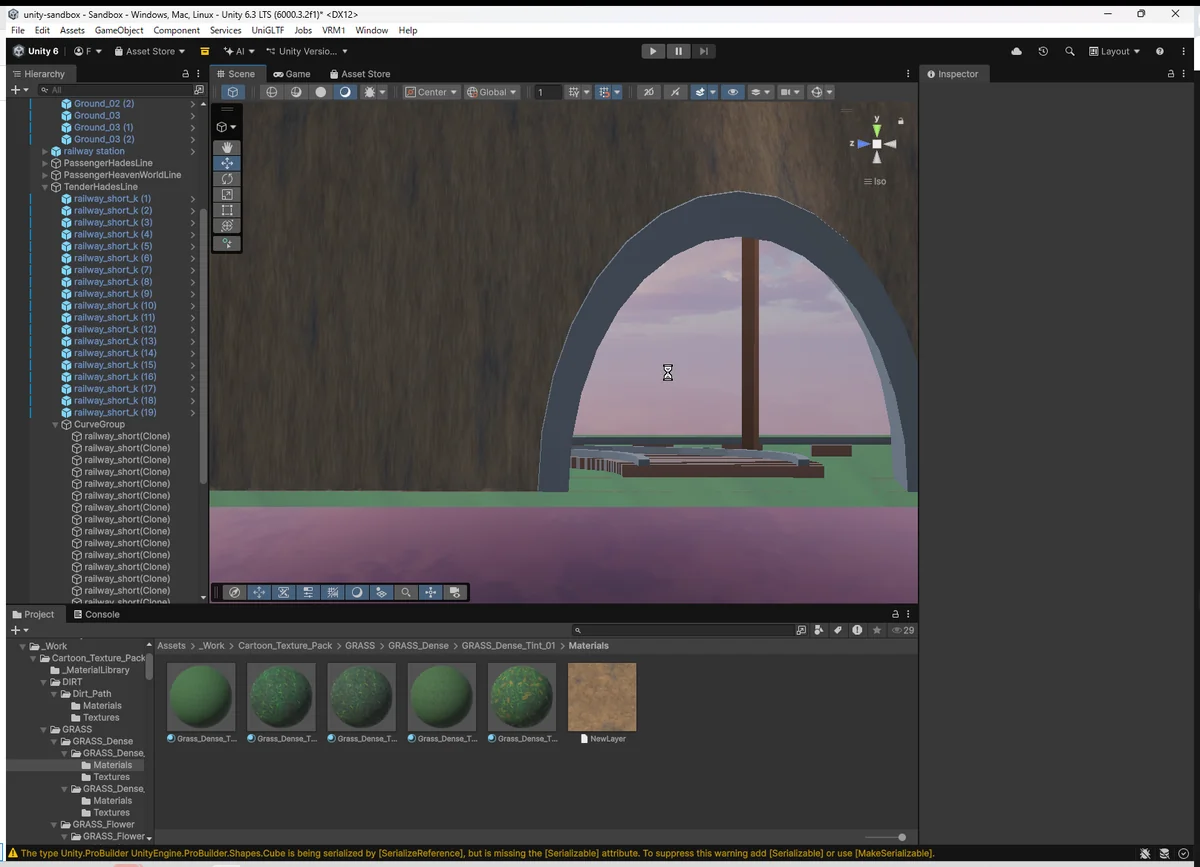Click the global search magnifier icon
Image resolution: width=1200 pixels, height=867 pixels.
click(1069, 51)
